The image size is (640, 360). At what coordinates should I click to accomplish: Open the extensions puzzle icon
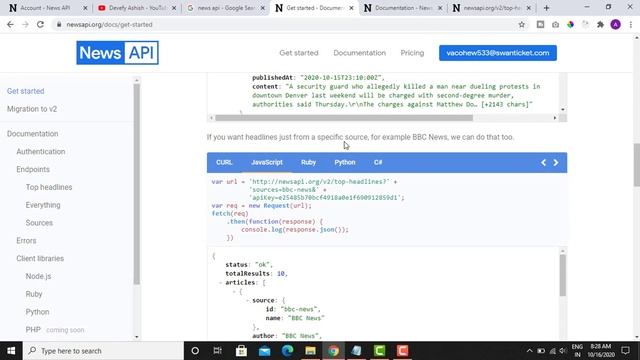pos(600,24)
